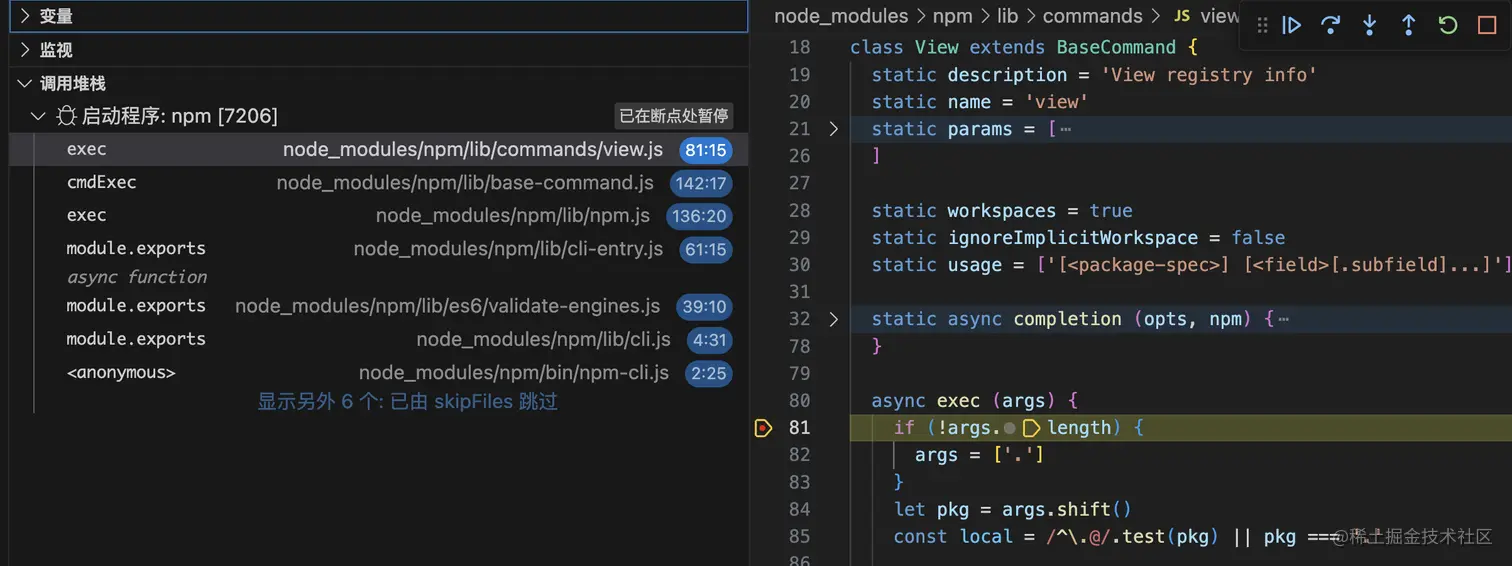Click 'View registry info' string on line 19
Image resolution: width=1512 pixels, height=566 pixels.
click(x=1209, y=75)
